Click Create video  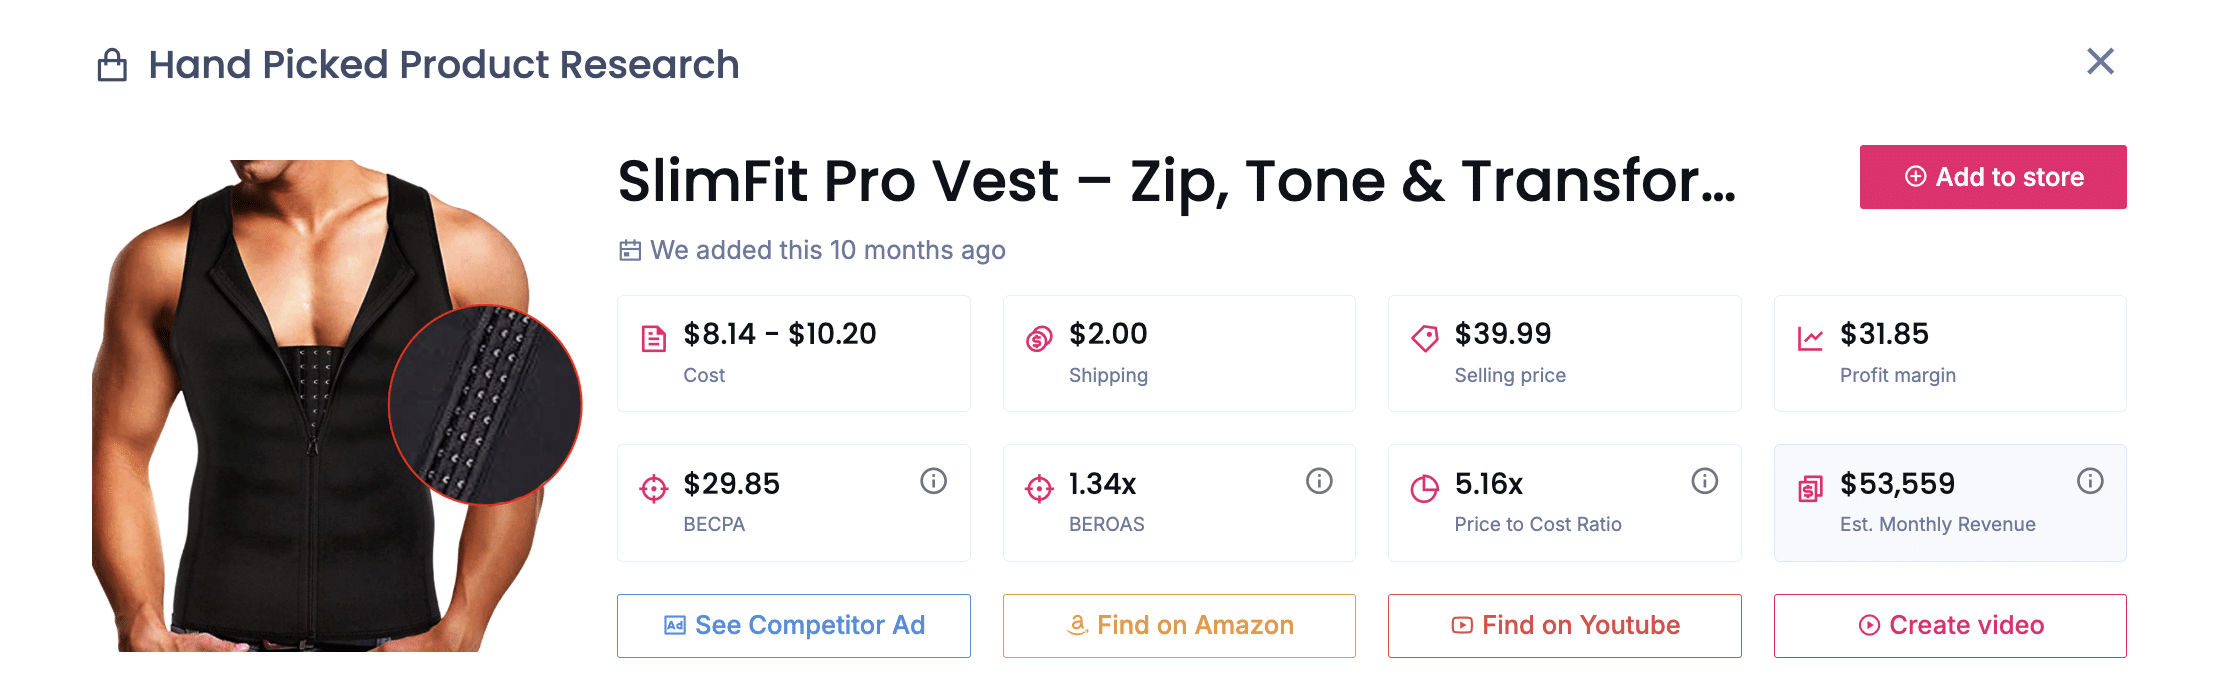pyautogui.click(x=1949, y=625)
